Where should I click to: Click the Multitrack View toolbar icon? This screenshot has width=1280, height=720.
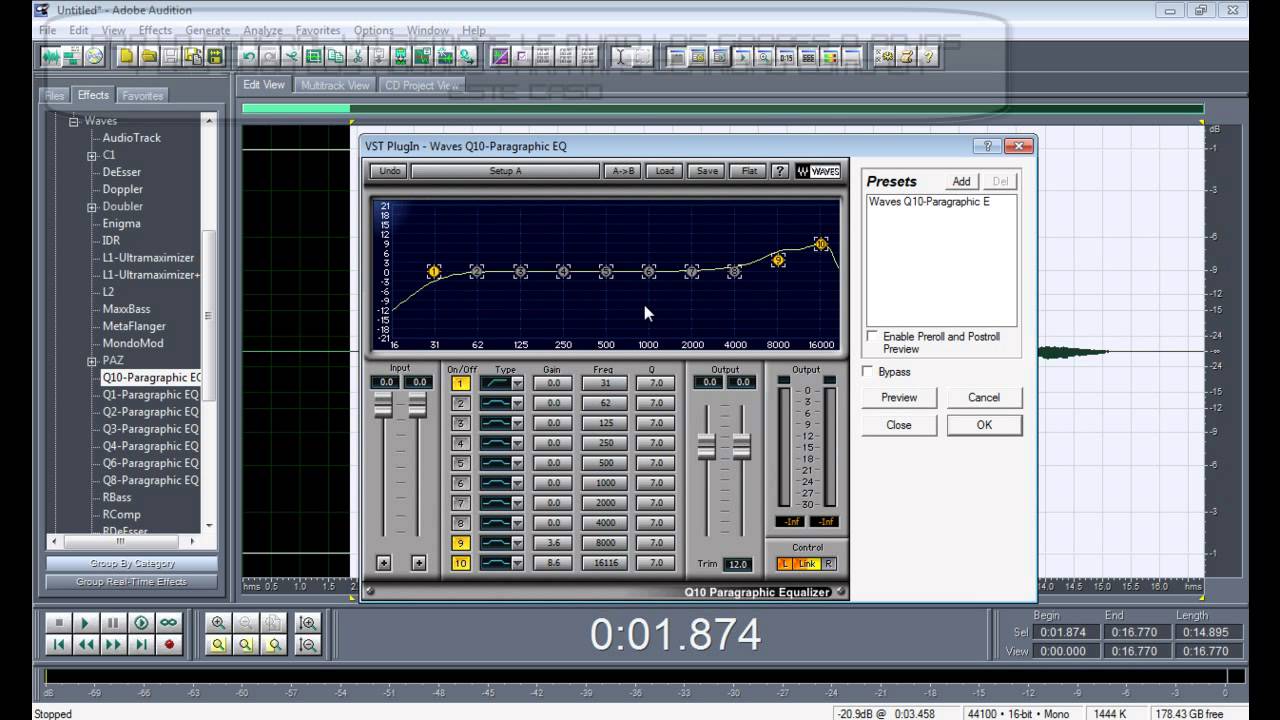click(72, 57)
